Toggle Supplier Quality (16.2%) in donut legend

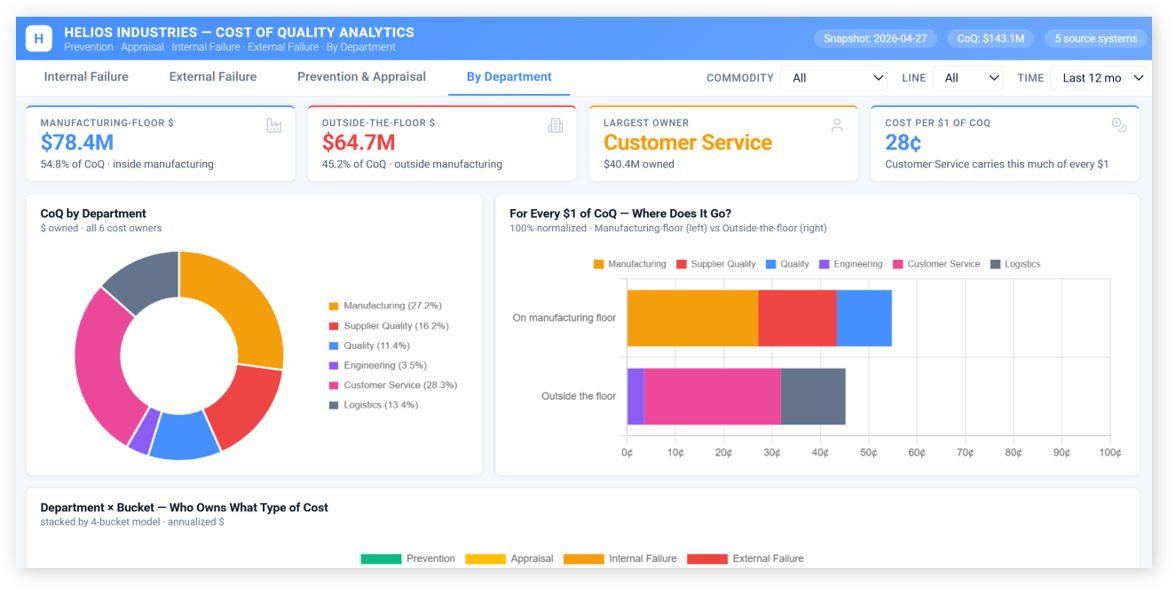point(389,326)
